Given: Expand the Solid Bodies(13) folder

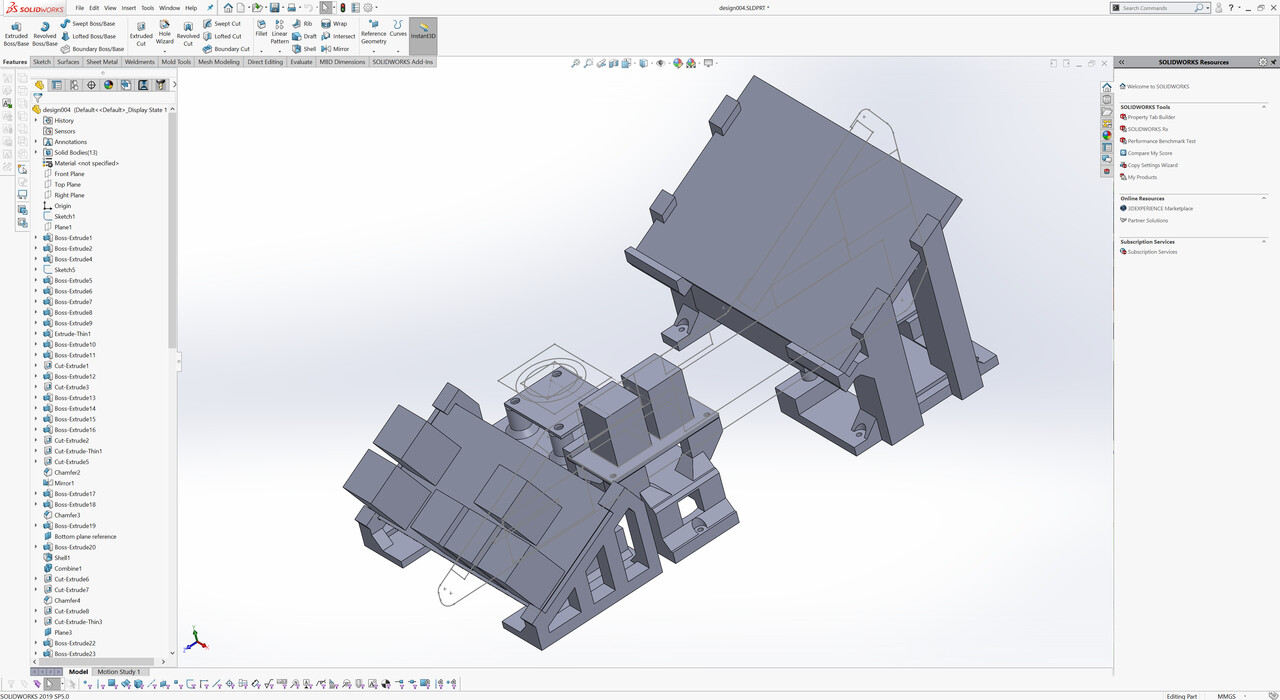Looking at the screenshot, I should (x=36, y=152).
